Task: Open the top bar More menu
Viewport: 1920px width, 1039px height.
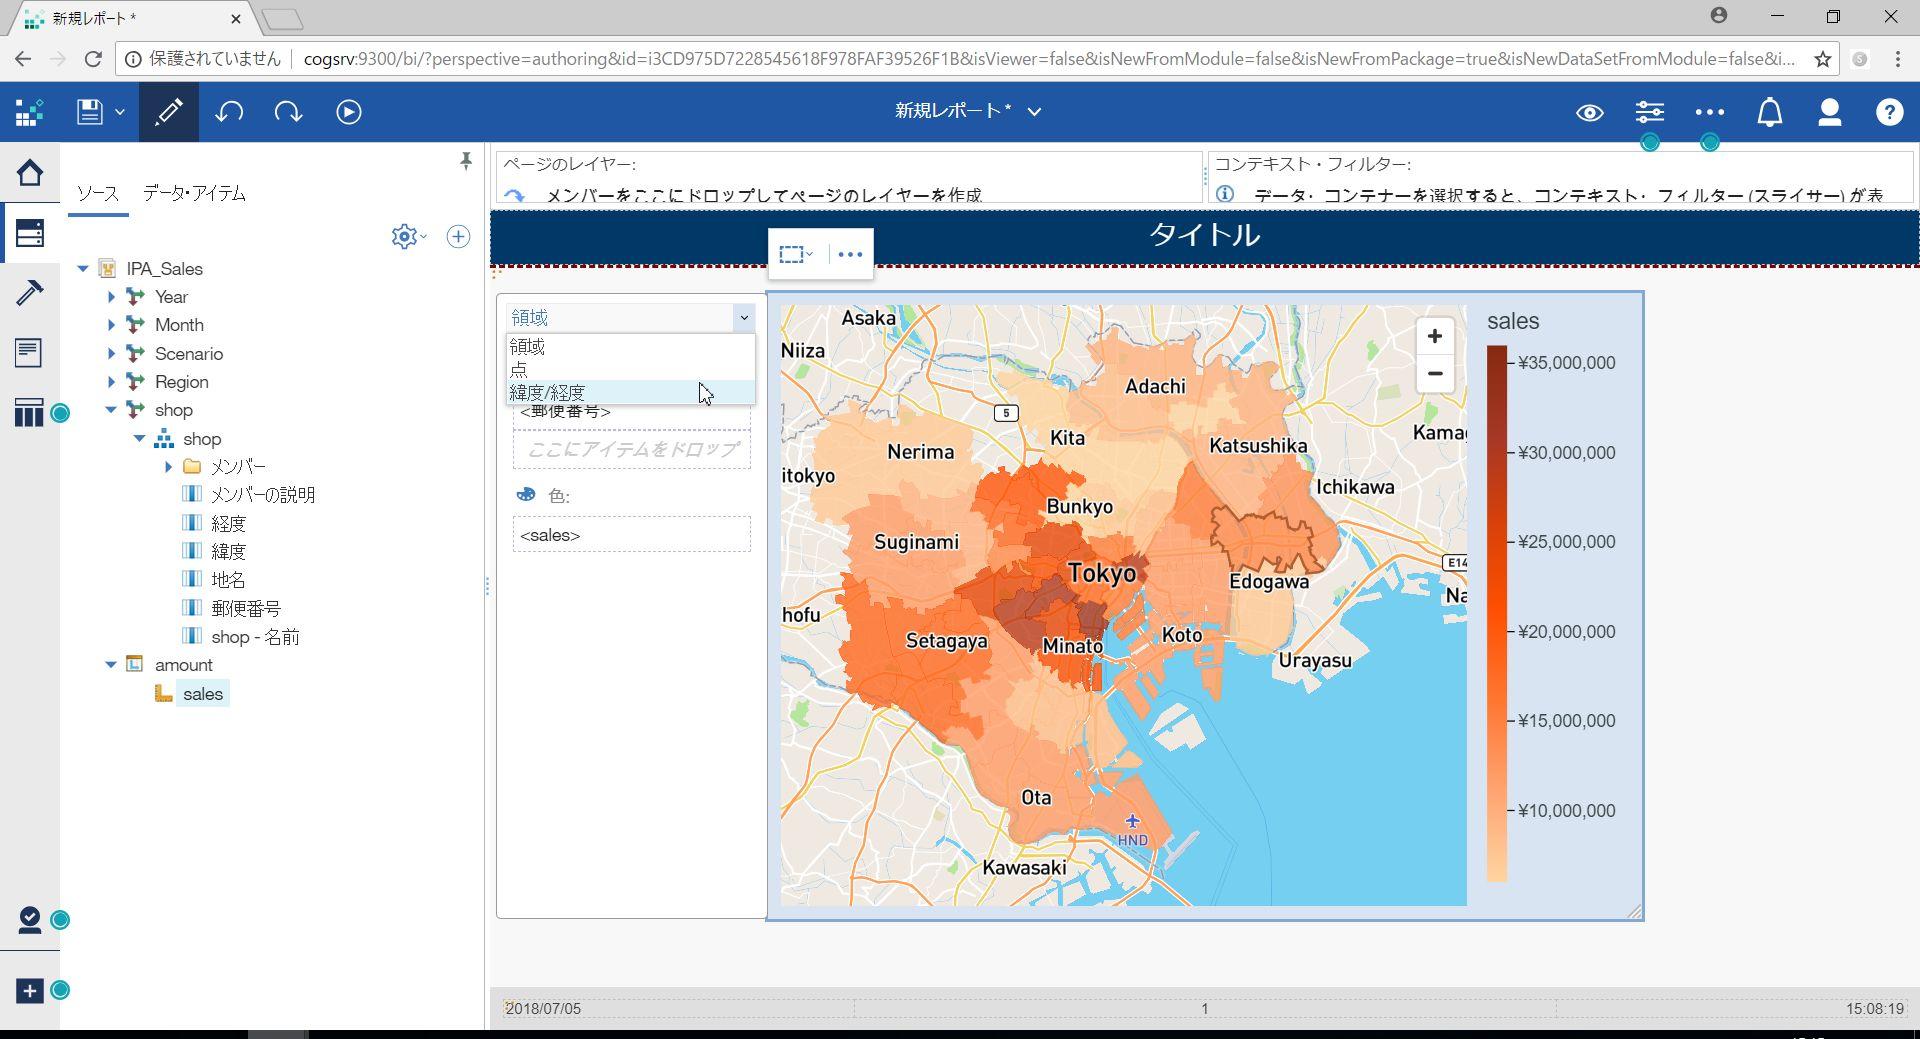Action: click(x=1710, y=112)
